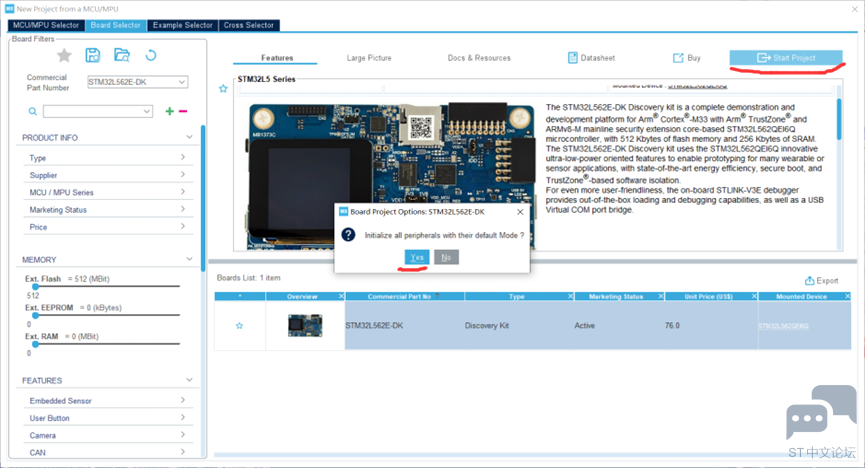Collapse the PRODUCT INFO section
This screenshot has width=865, height=468.
[x=189, y=137]
